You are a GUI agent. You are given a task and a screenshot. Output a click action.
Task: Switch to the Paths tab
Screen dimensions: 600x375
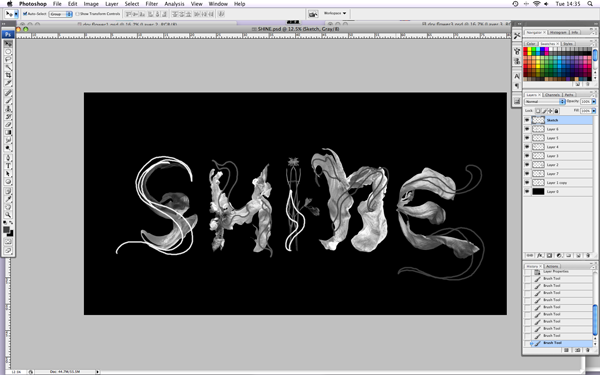(x=569, y=95)
